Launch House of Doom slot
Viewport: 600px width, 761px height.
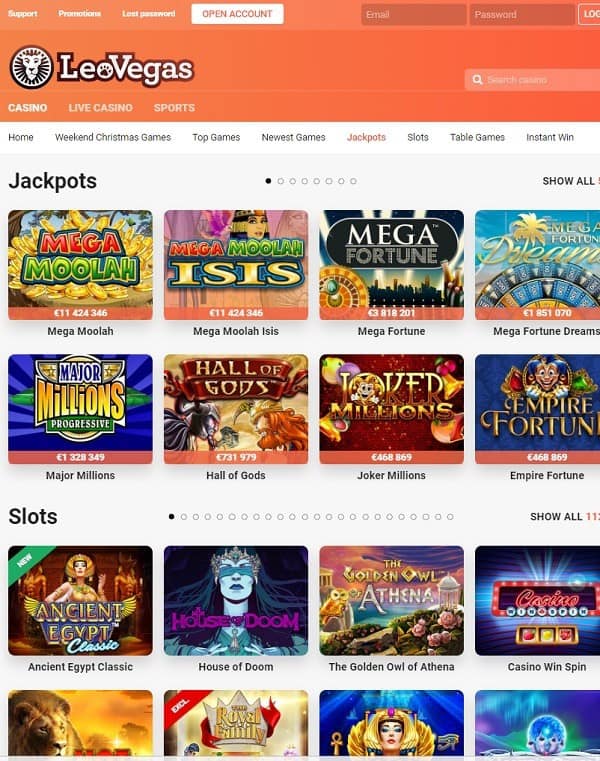(x=236, y=601)
